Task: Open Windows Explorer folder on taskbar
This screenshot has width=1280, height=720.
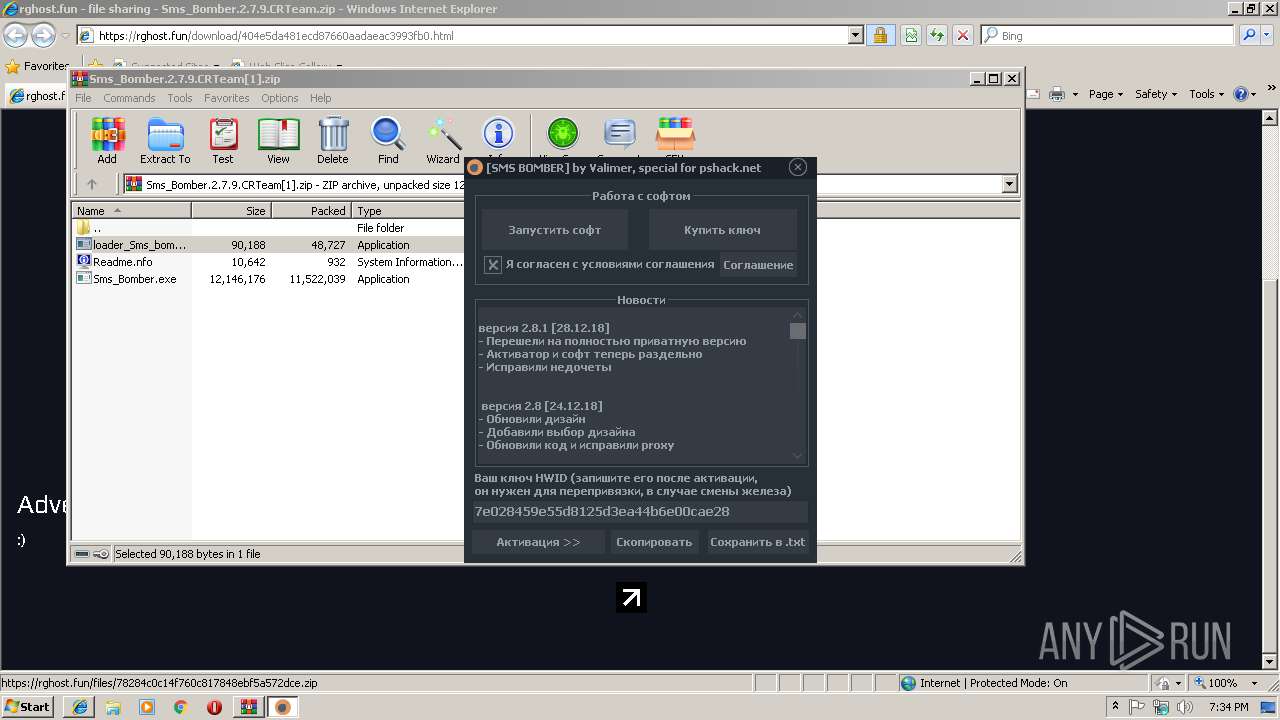Action: 113,707
